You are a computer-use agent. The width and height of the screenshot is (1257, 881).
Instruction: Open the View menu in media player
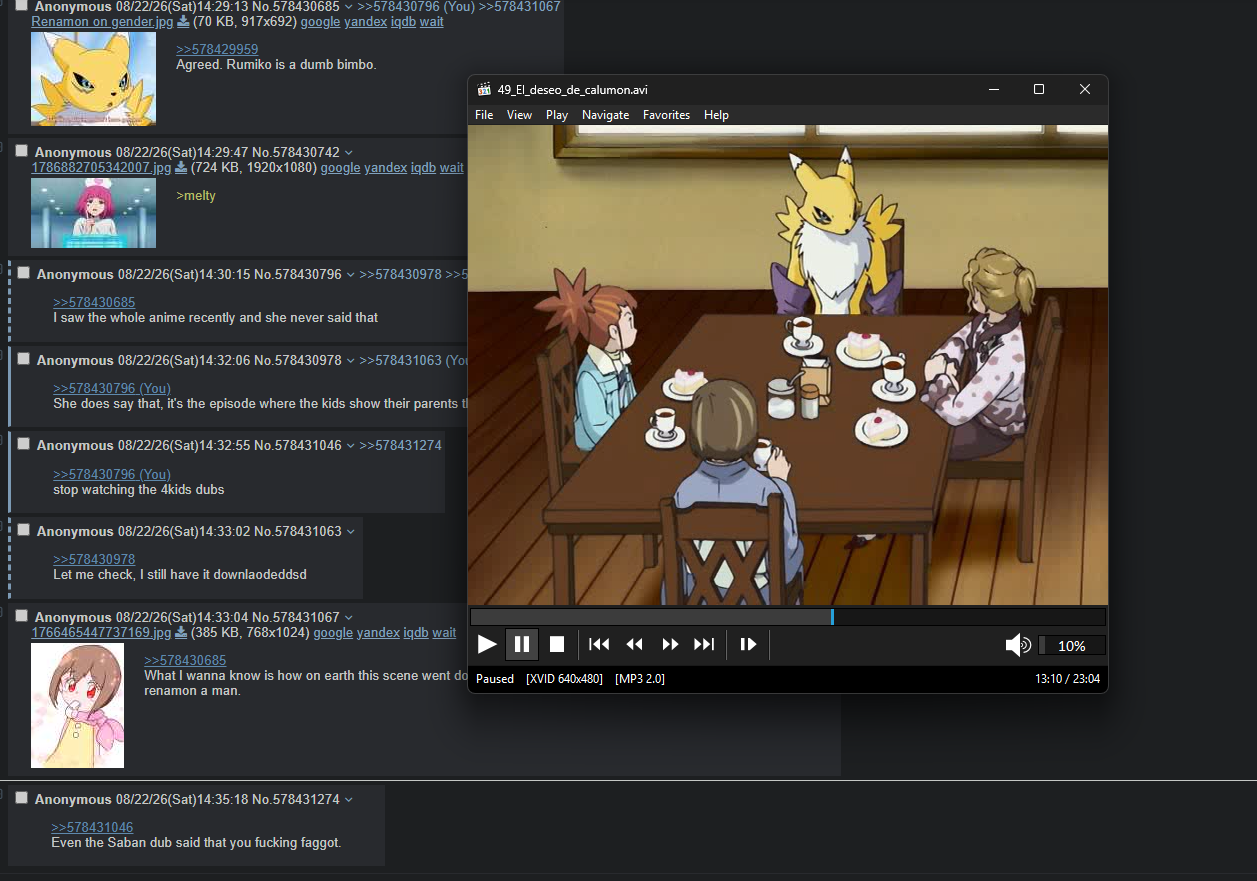(519, 115)
